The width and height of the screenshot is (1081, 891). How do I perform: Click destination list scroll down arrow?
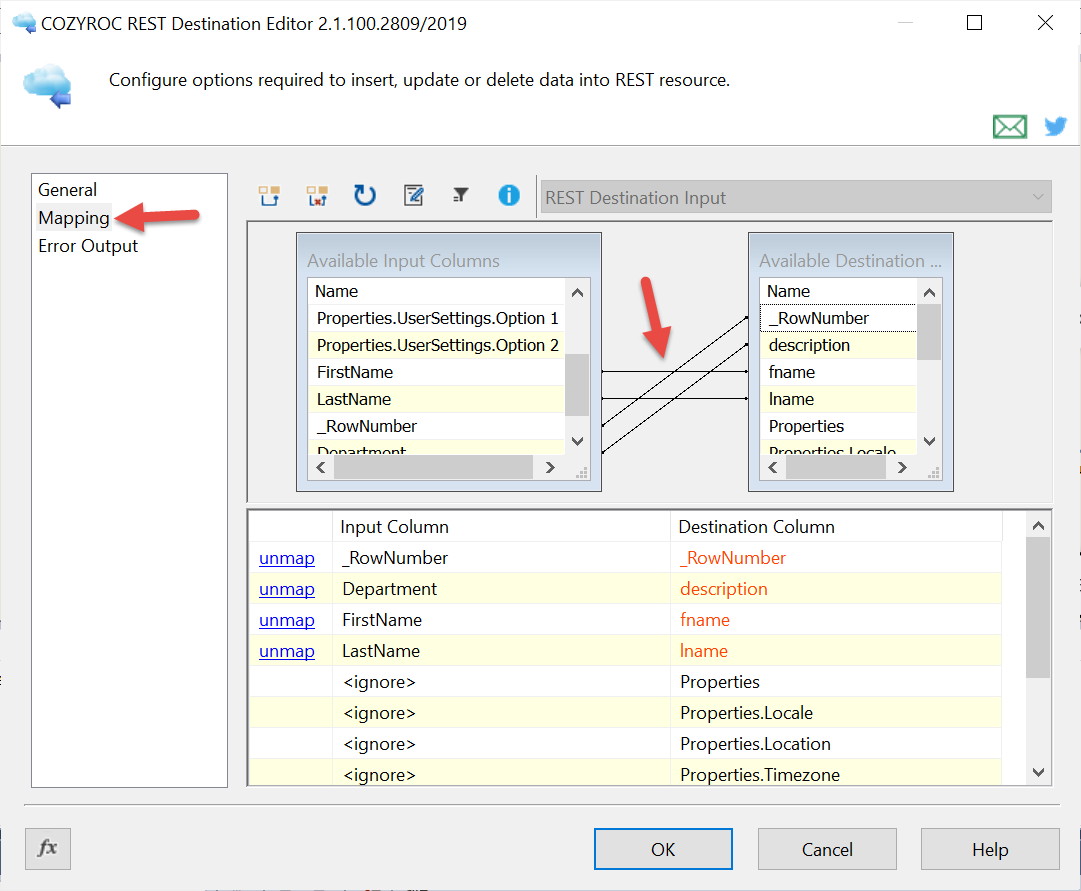tap(929, 441)
